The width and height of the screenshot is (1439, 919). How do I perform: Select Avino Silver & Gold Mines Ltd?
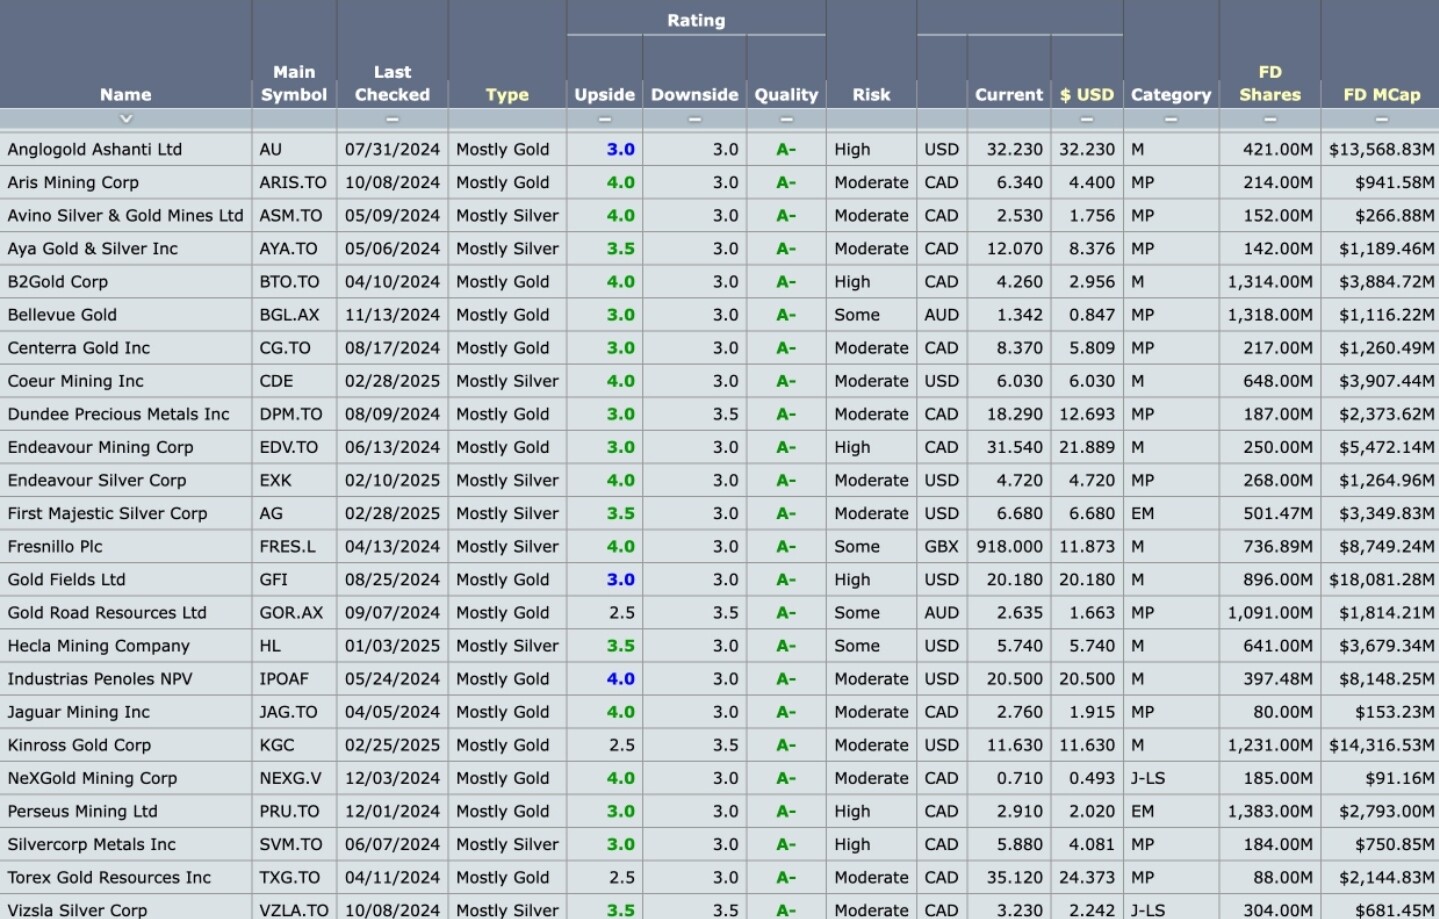(x=125, y=215)
